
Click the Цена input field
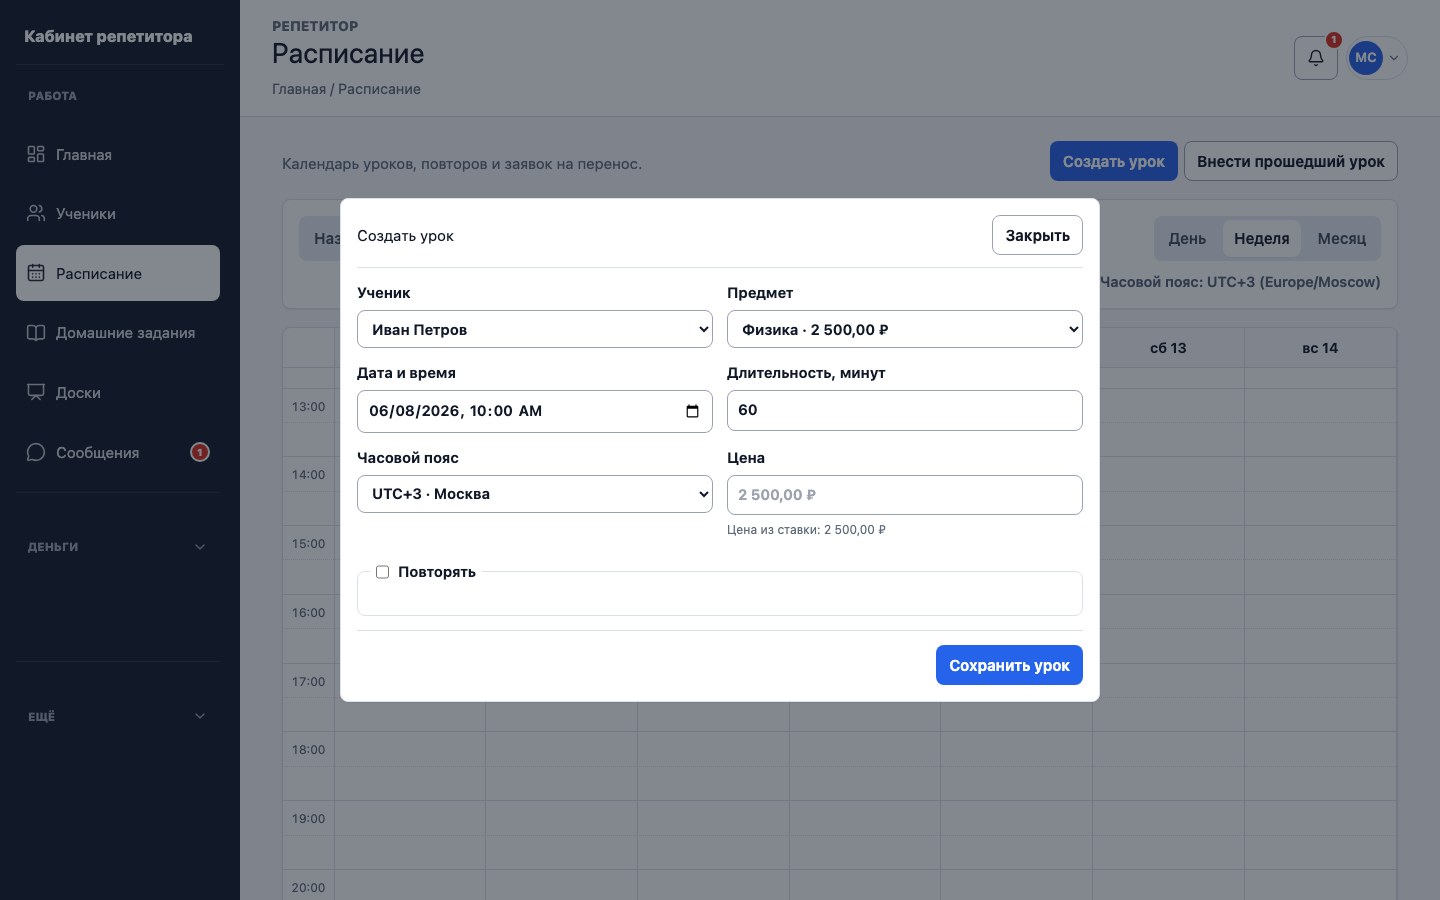pos(905,495)
